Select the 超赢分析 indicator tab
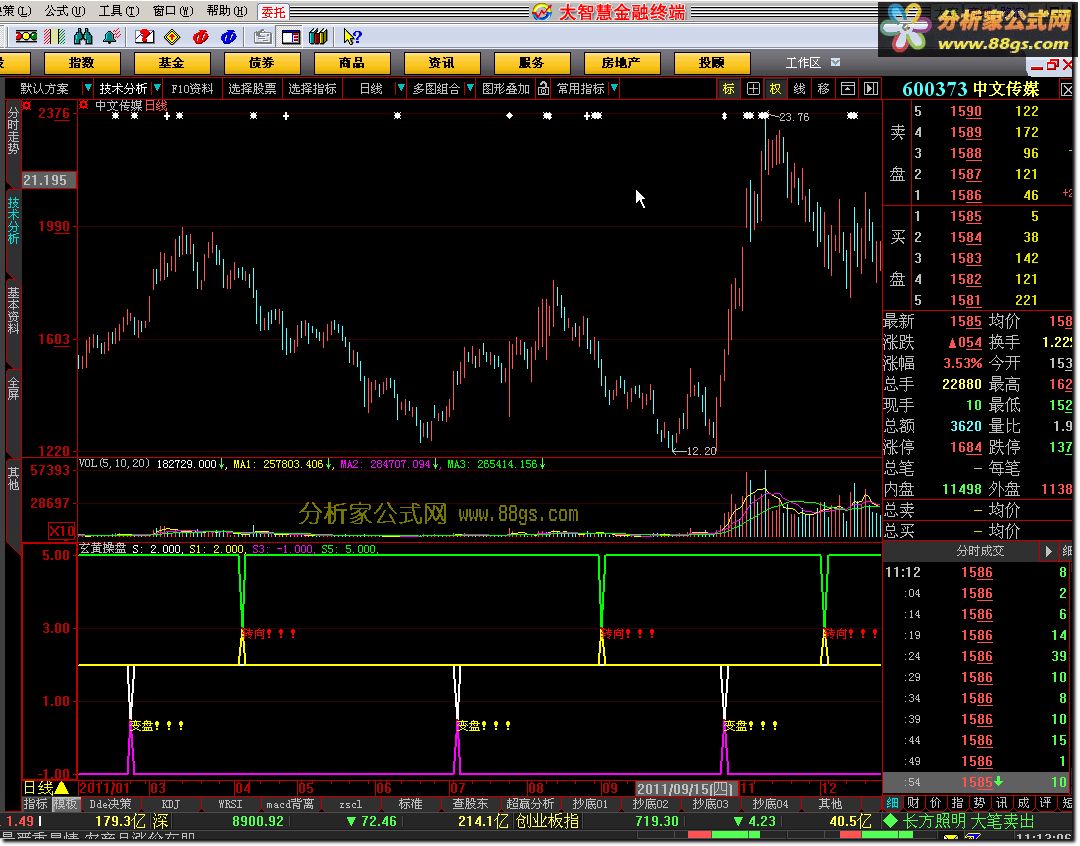 click(530, 804)
